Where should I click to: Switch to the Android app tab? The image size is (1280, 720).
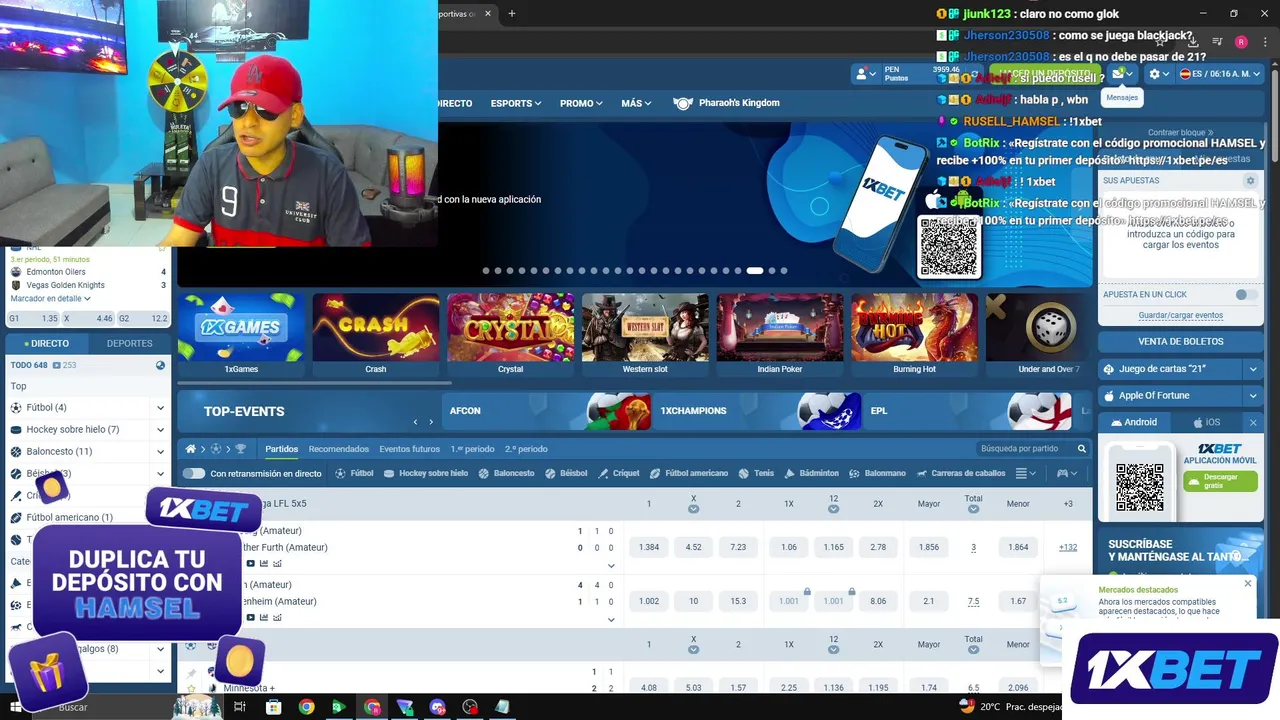coord(1133,422)
